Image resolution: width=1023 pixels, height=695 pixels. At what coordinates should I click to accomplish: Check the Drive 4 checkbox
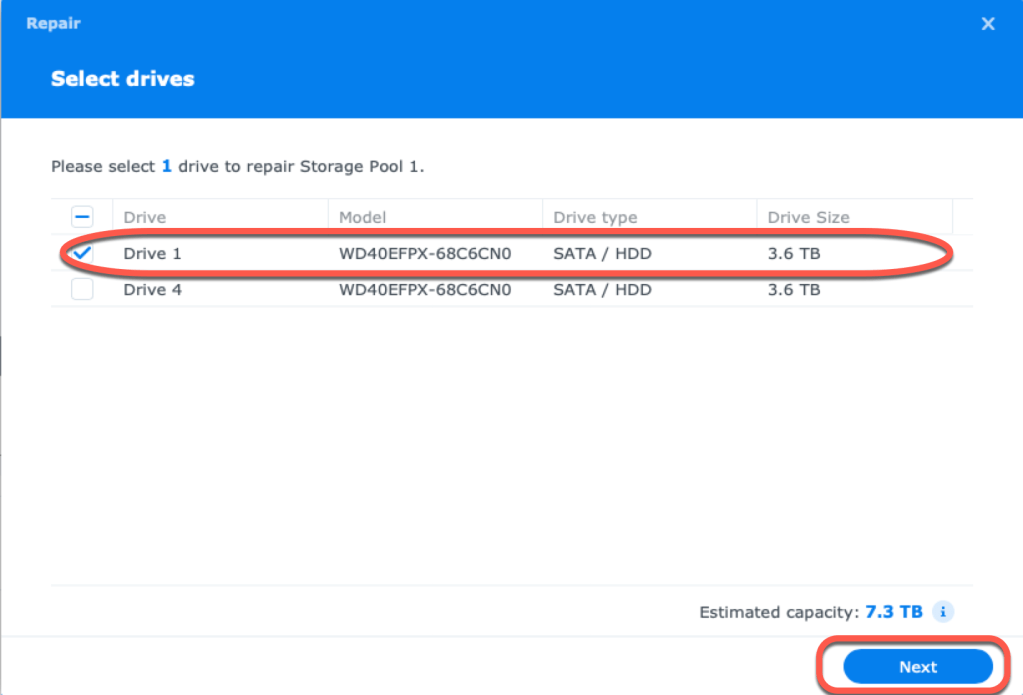pos(82,290)
